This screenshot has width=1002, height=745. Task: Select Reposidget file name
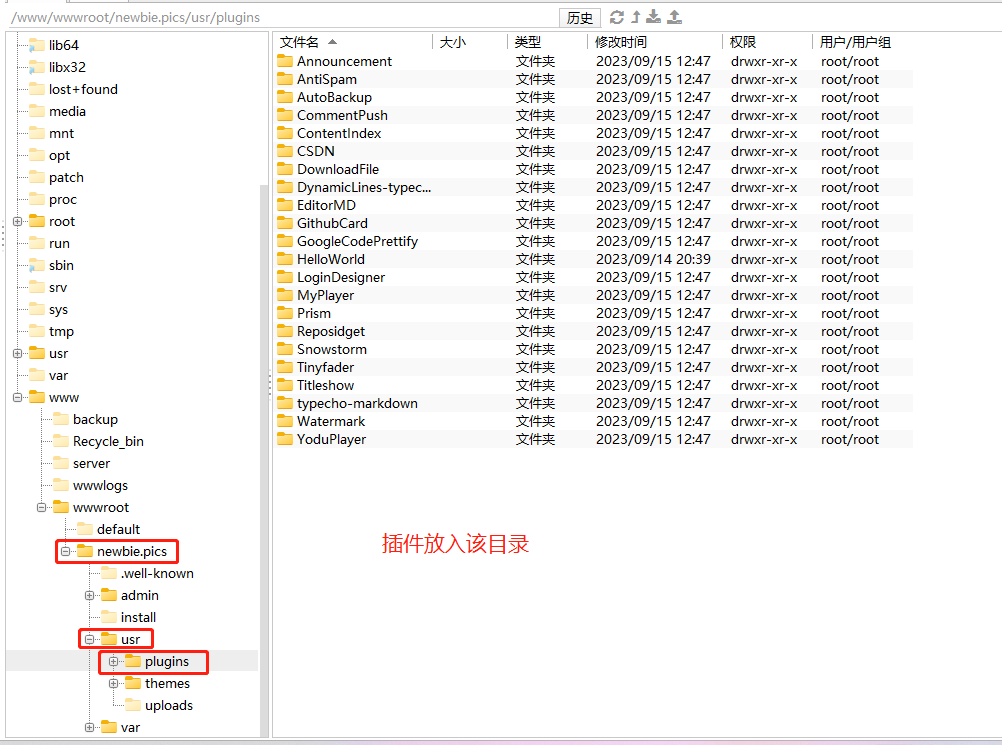(x=331, y=331)
